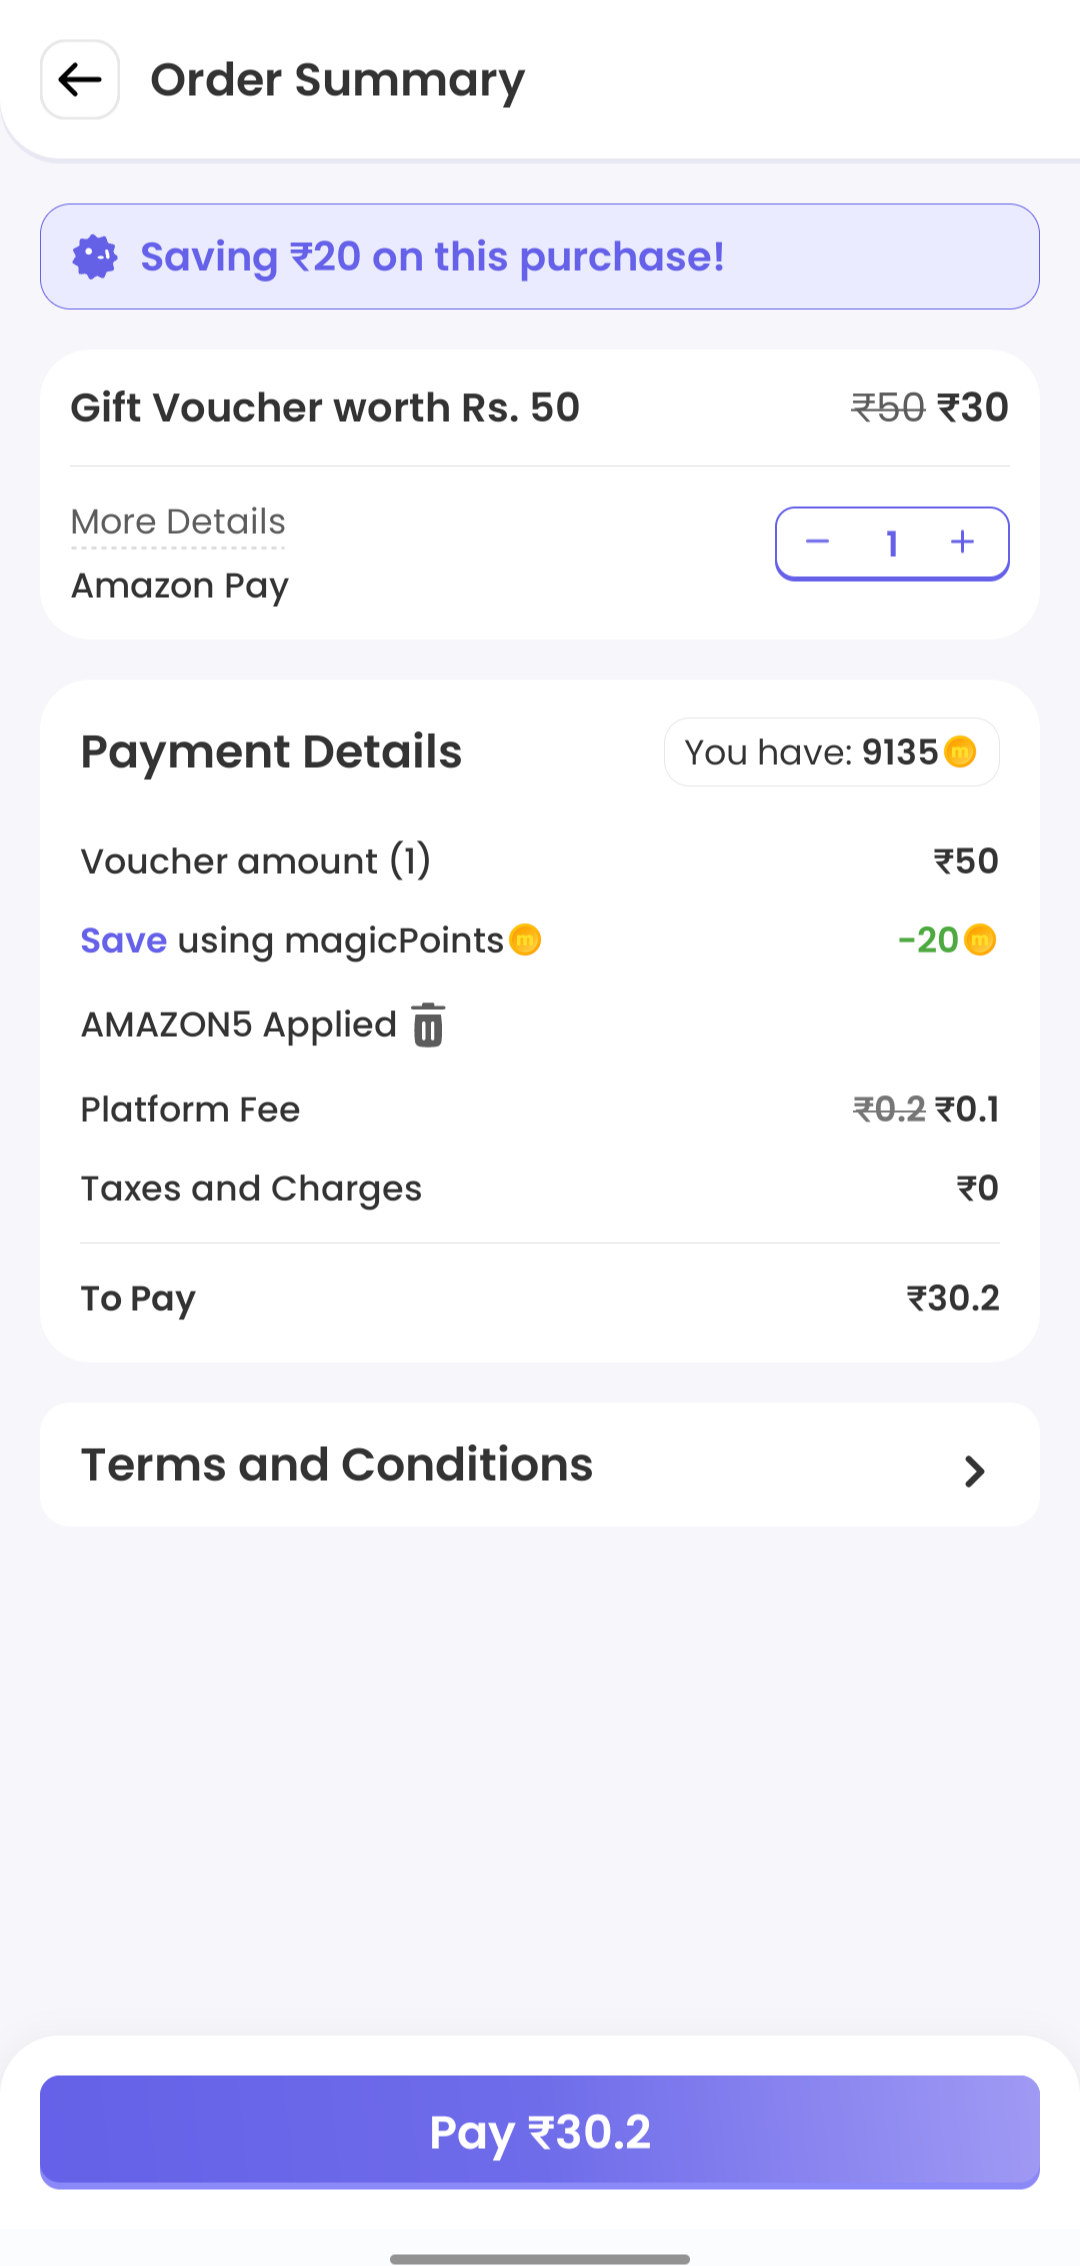Screen dimensions: 1080x2266
Task: Click the blue Save magicPoints link
Action: pyautogui.click(x=124, y=941)
